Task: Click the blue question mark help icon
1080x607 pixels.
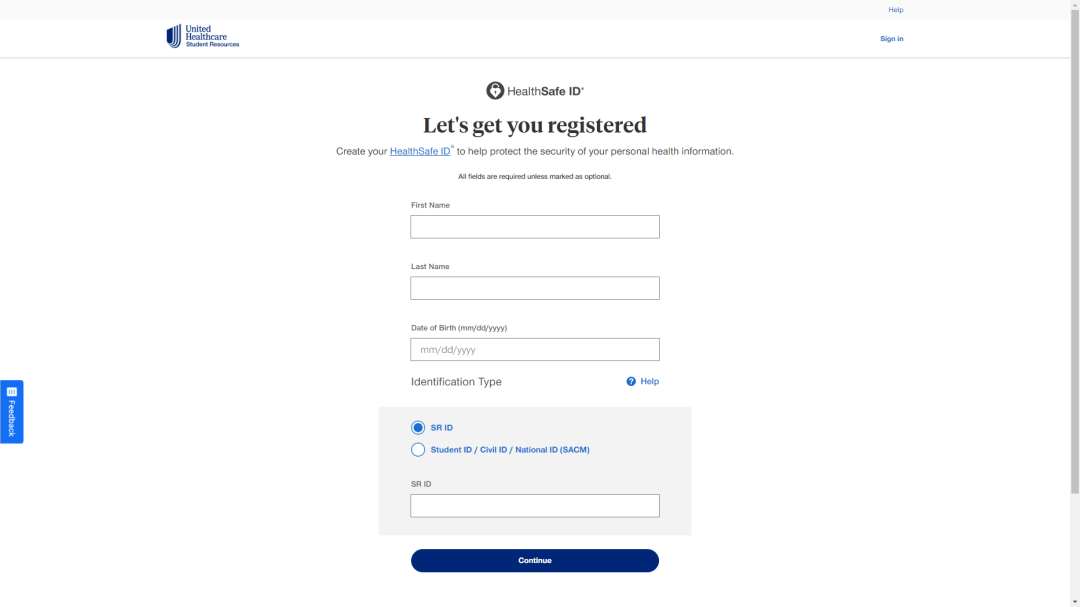Action: (631, 381)
